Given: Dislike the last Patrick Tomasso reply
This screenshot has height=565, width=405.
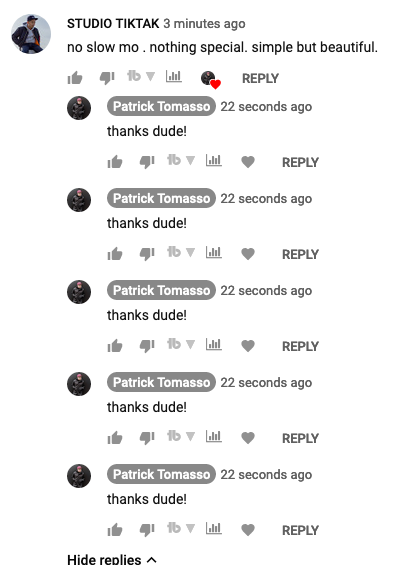Looking at the screenshot, I should [x=147, y=530].
